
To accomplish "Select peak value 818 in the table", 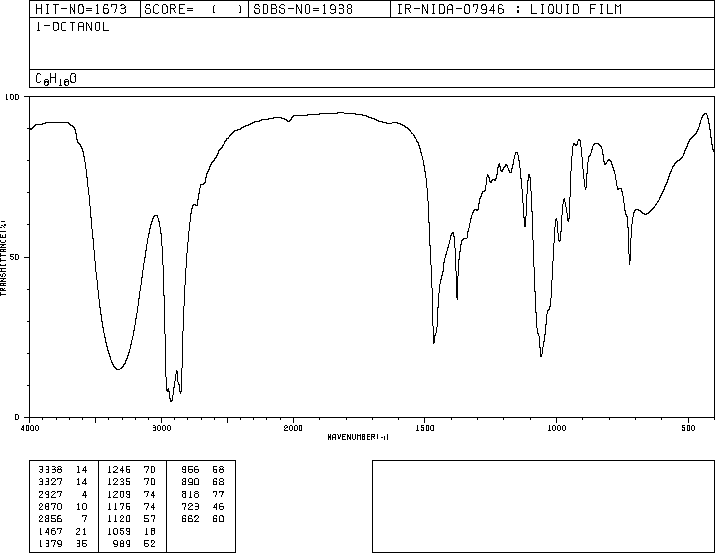I will pyautogui.click(x=190, y=494).
